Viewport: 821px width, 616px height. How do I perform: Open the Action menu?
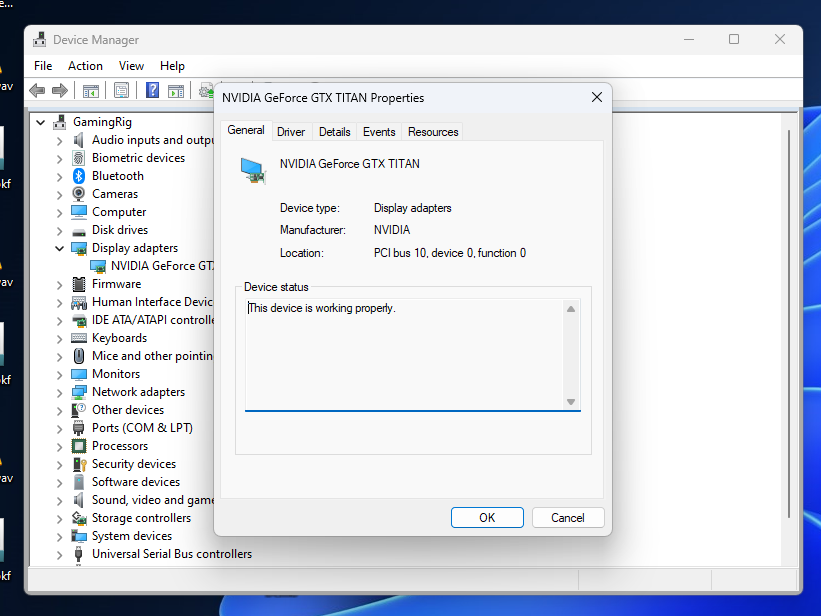[85, 66]
